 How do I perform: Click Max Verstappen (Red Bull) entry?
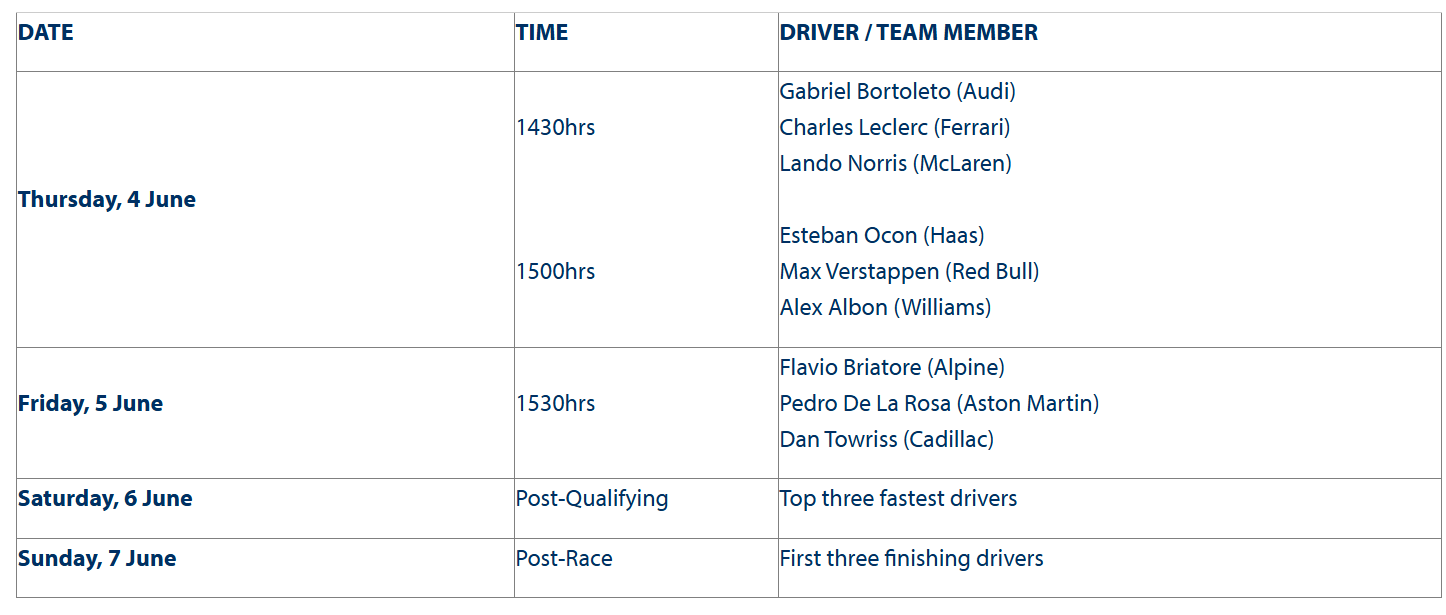point(910,271)
